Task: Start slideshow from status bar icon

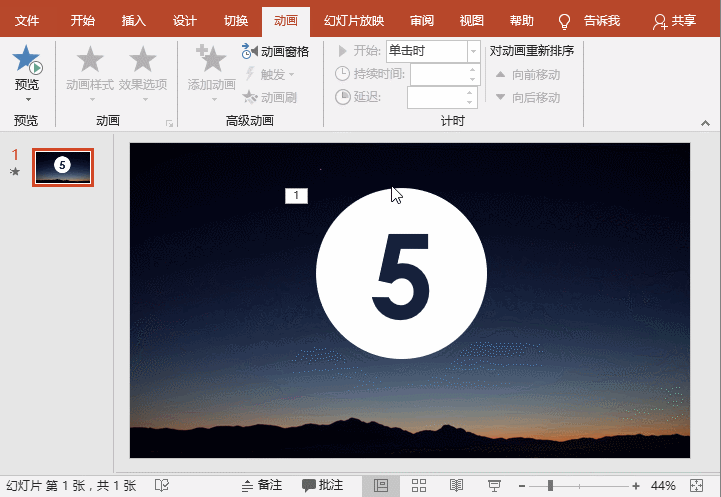Action: click(x=493, y=485)
